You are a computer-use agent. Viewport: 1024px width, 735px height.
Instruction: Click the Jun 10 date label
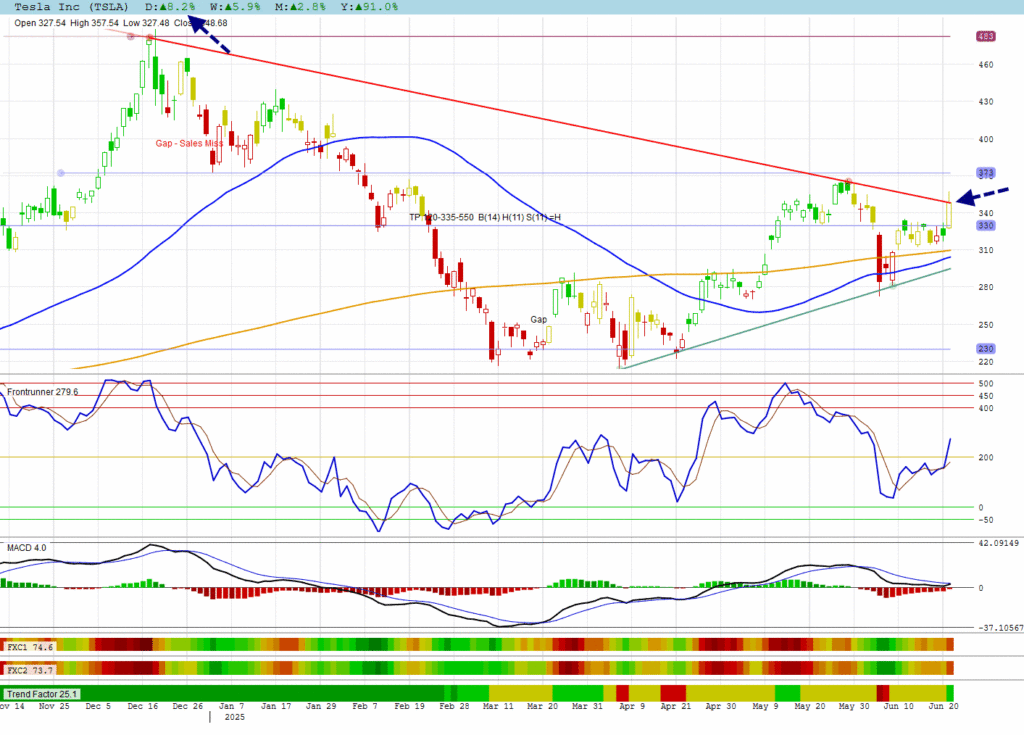click(x=899, y=706)
